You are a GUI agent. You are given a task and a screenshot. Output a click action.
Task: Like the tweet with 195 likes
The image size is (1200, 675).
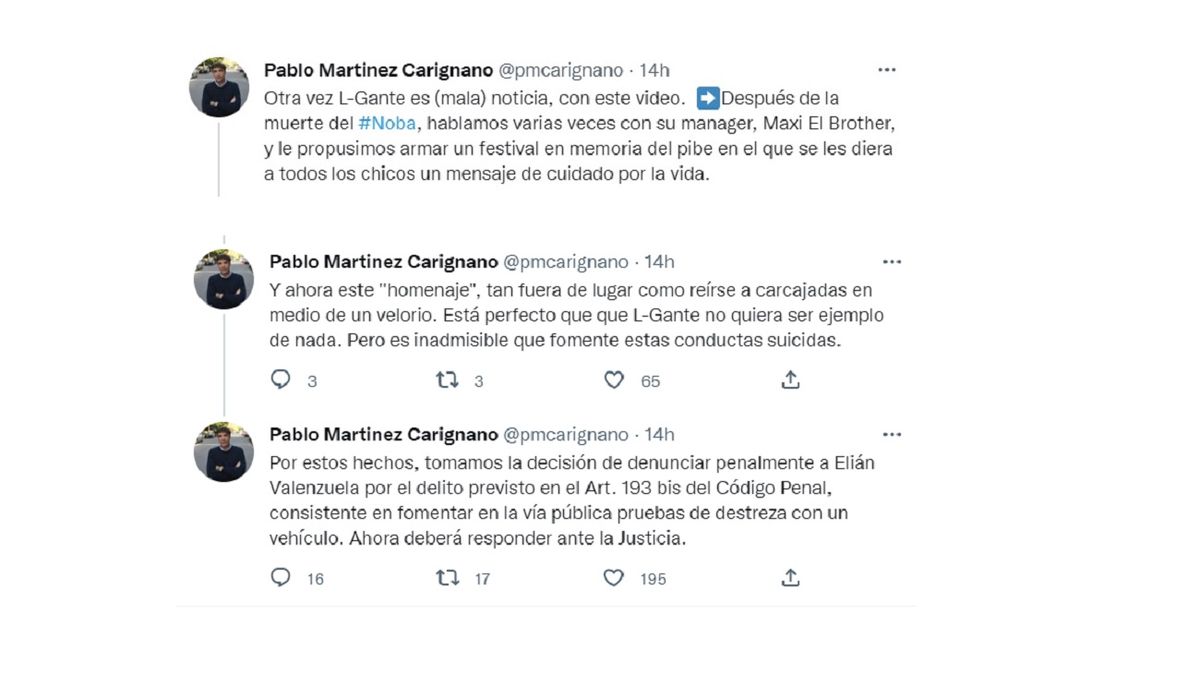[614, 577]
